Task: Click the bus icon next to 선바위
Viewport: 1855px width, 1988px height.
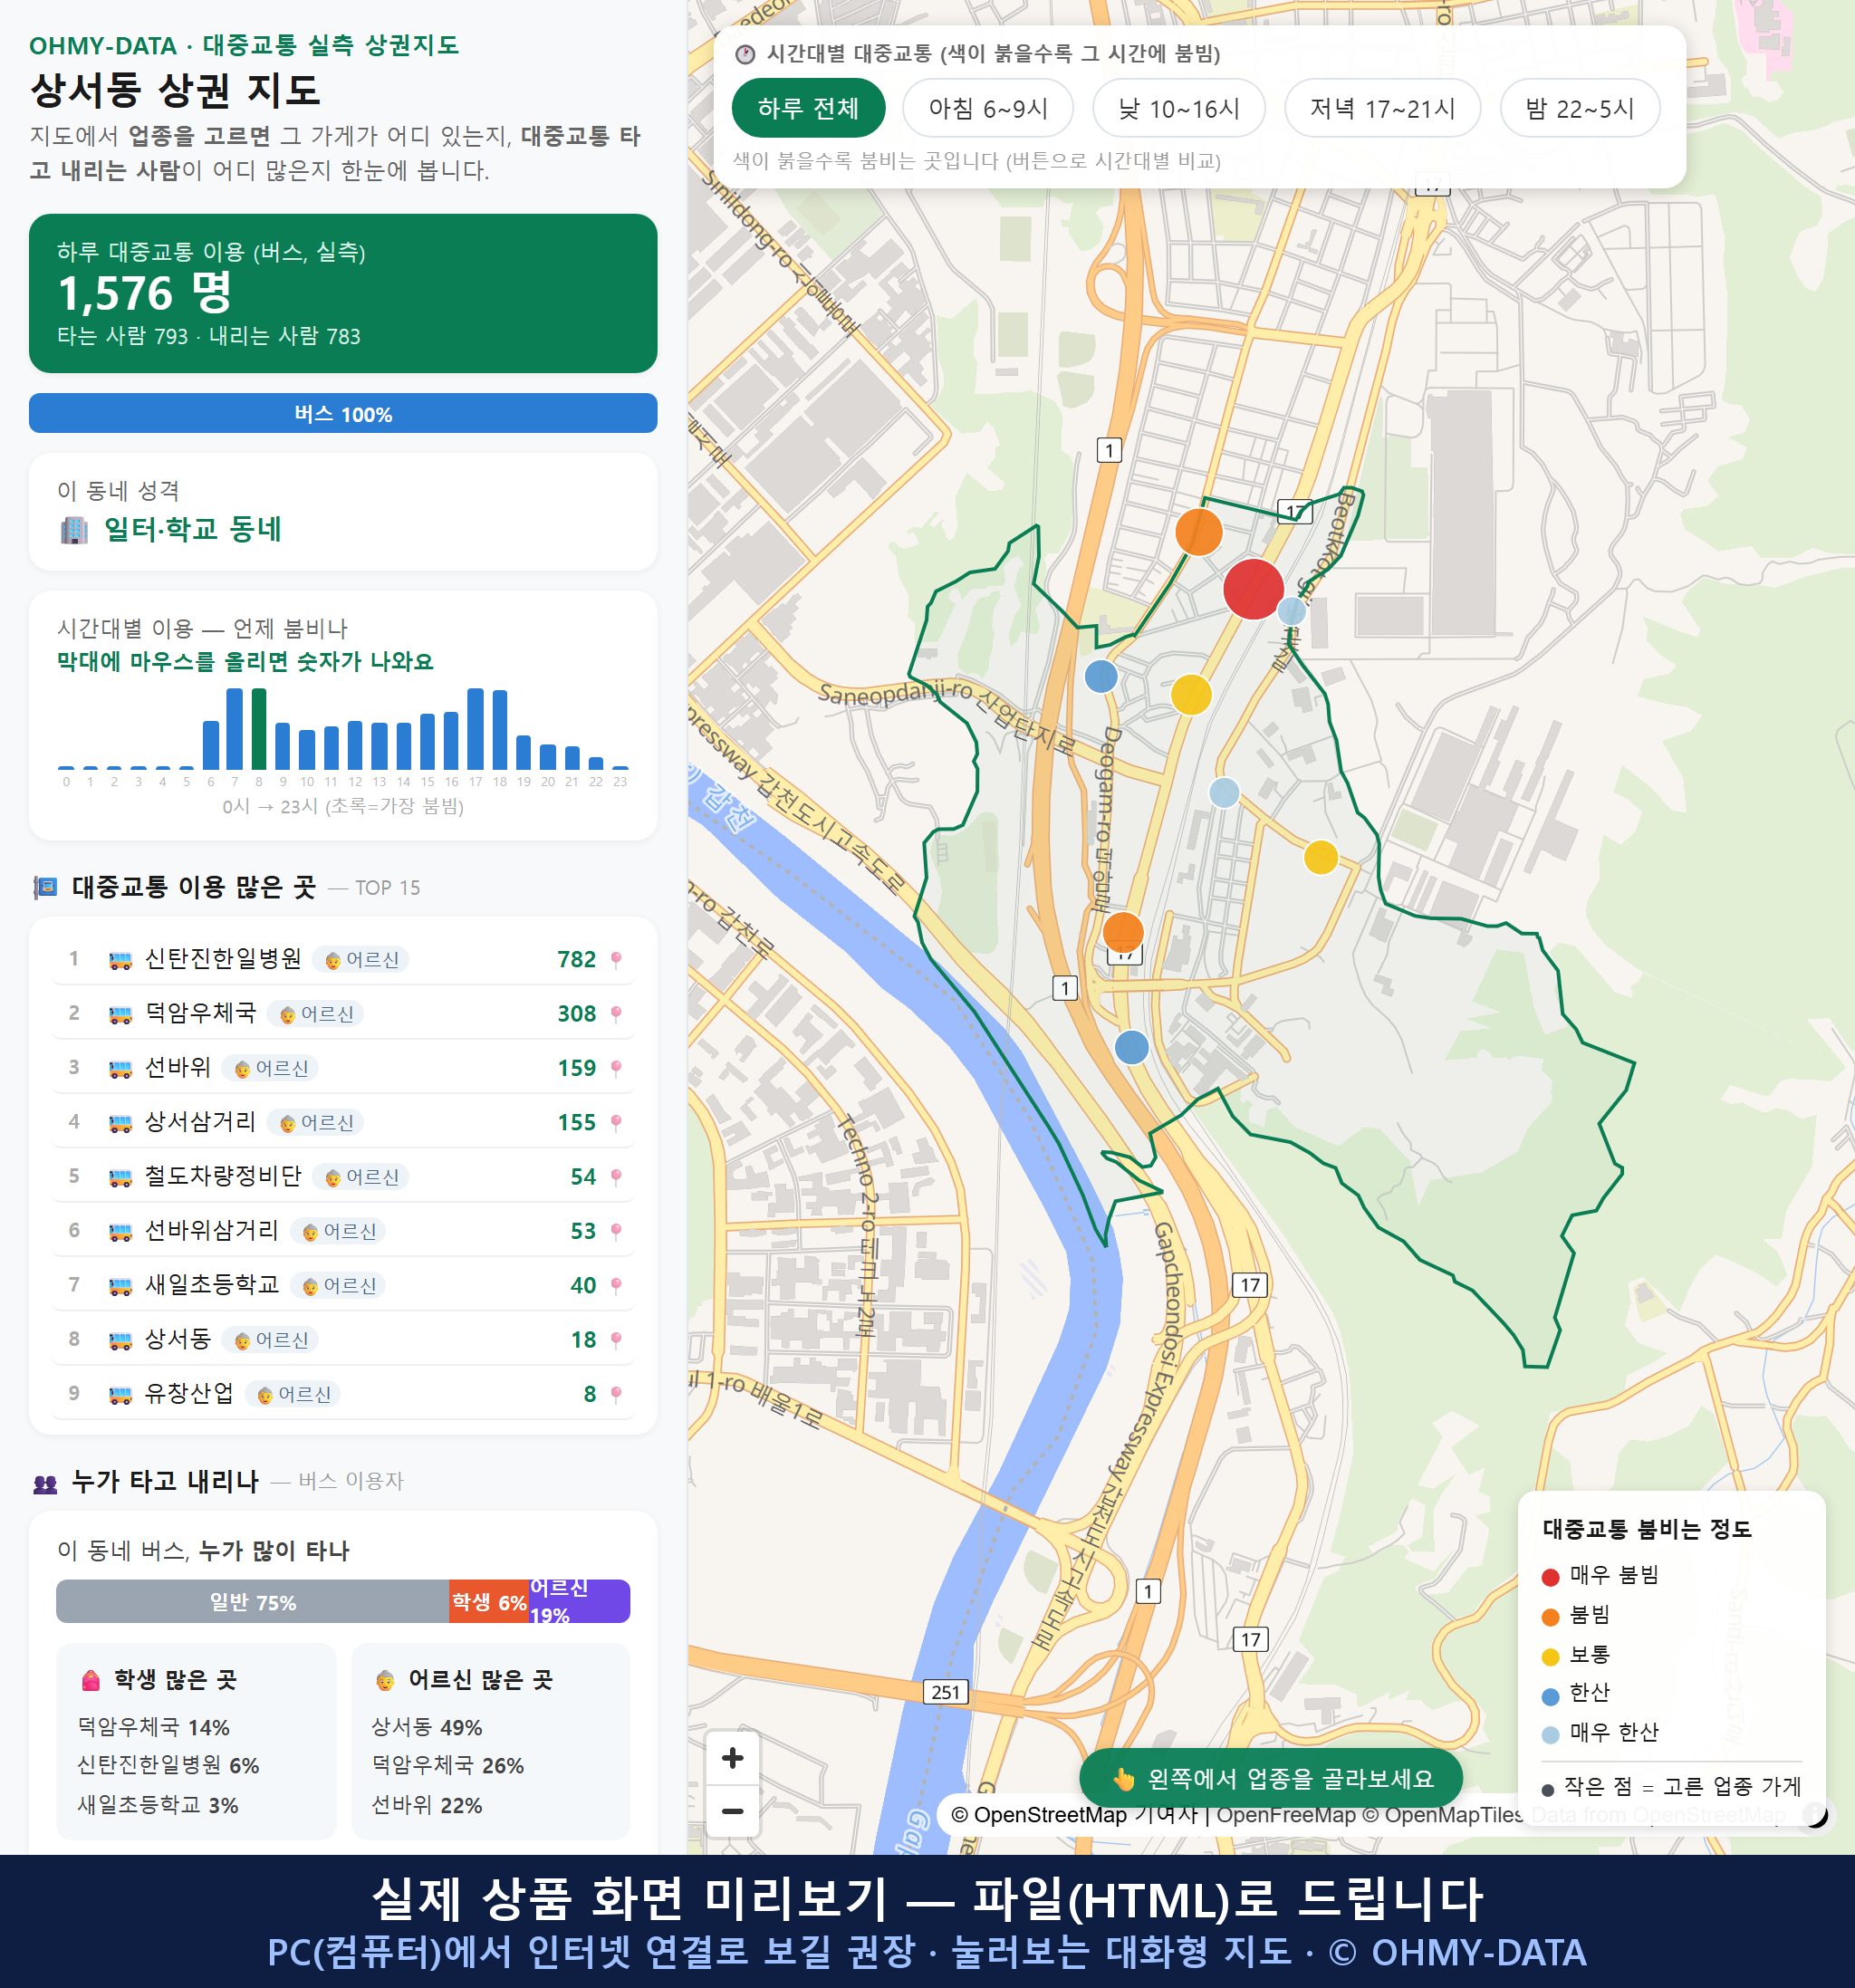Action: pos(120,1069)
